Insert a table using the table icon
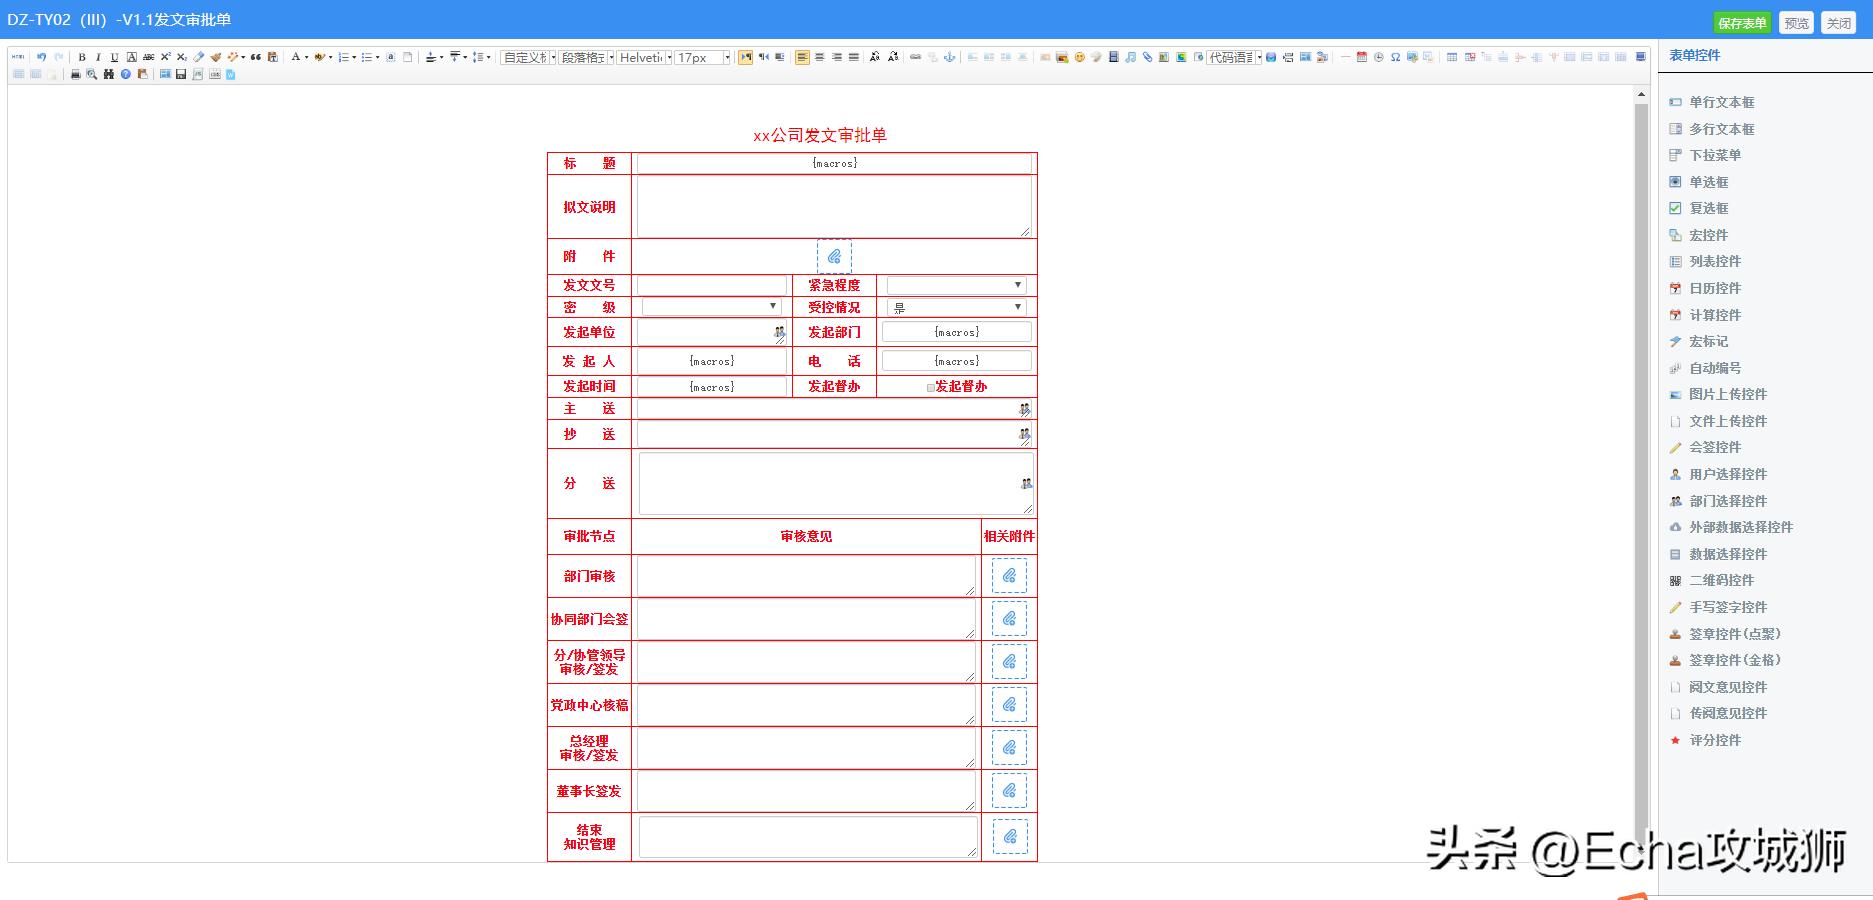 (x=1452, y=57)
